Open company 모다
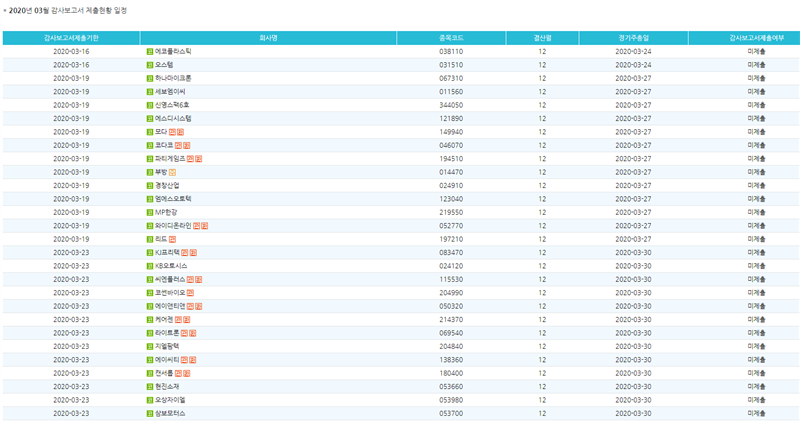 (161, 132)
